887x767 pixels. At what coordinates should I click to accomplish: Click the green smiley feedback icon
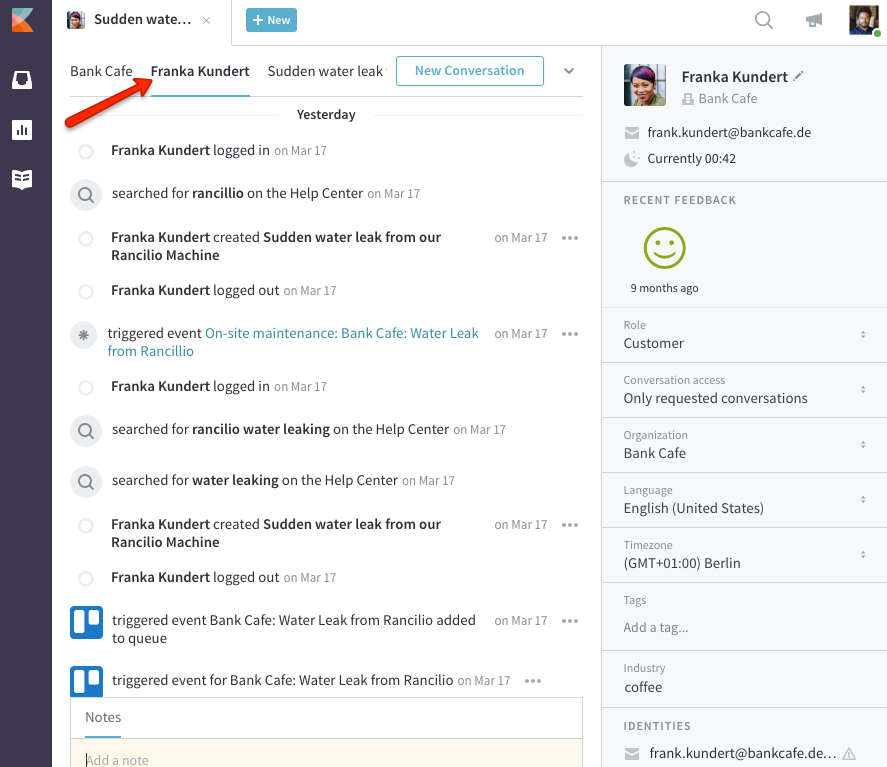(665, 248)
